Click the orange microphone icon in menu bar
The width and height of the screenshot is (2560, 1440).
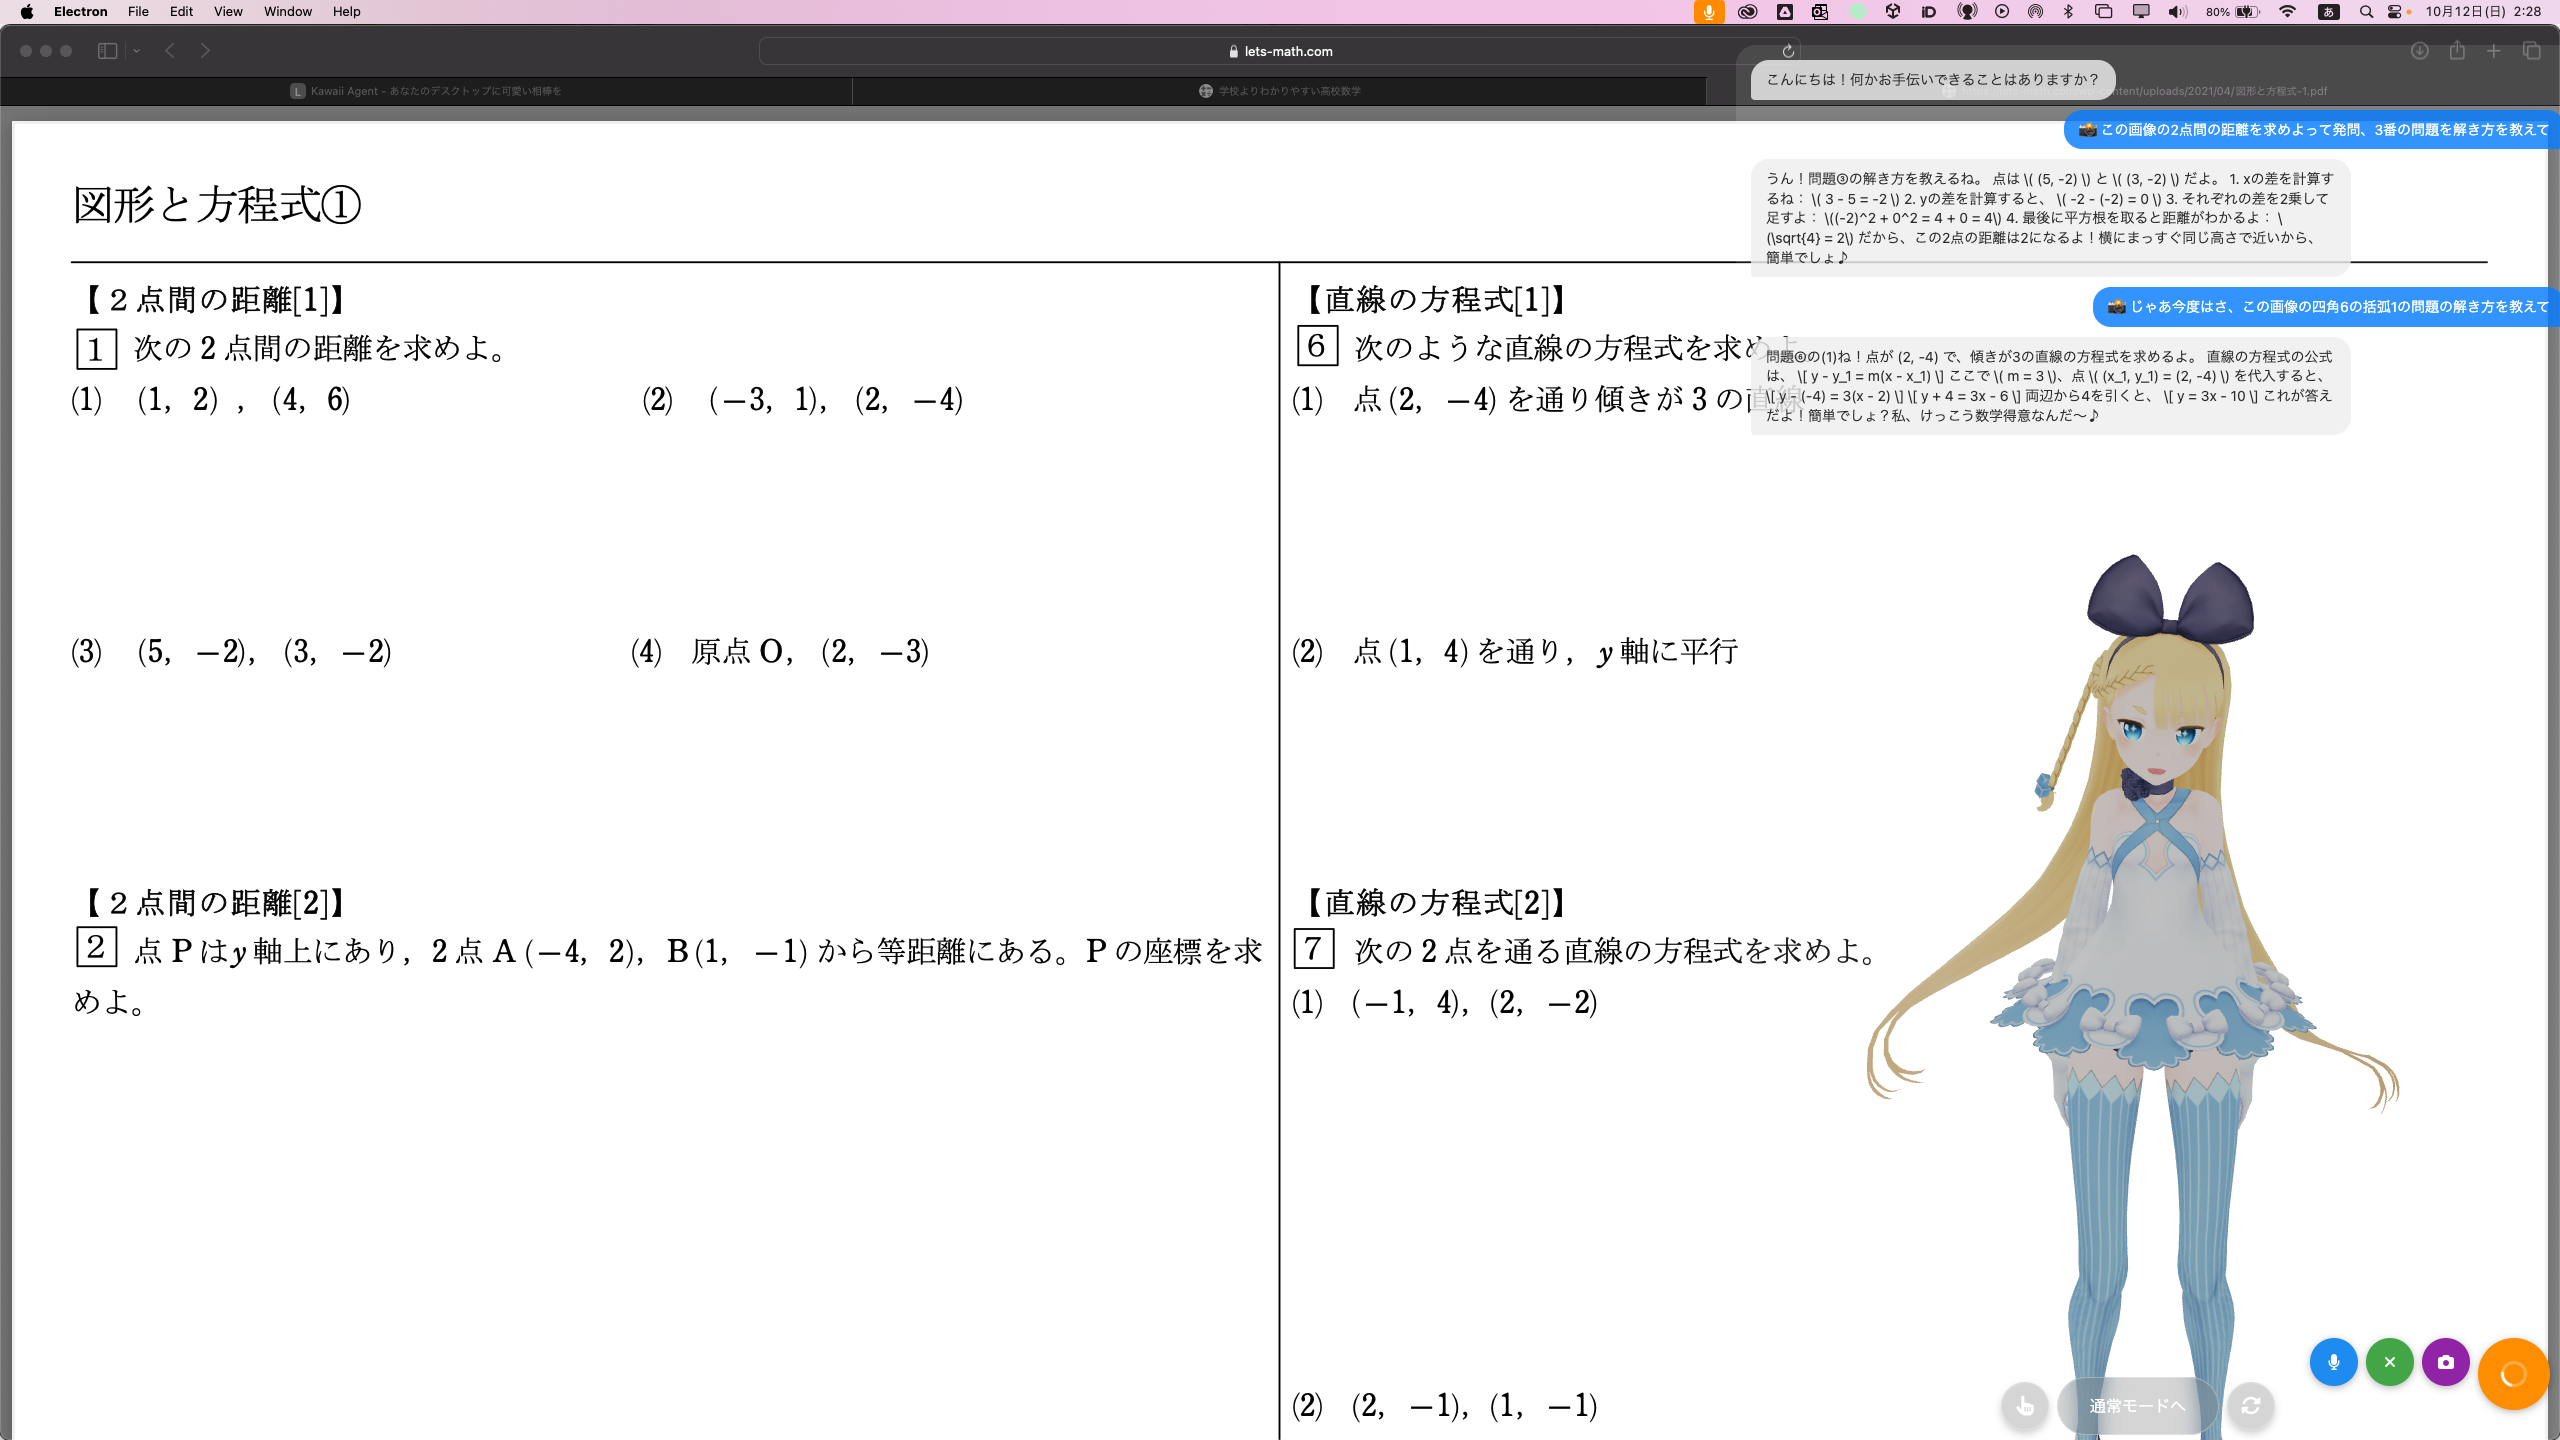pos(1708,12)
